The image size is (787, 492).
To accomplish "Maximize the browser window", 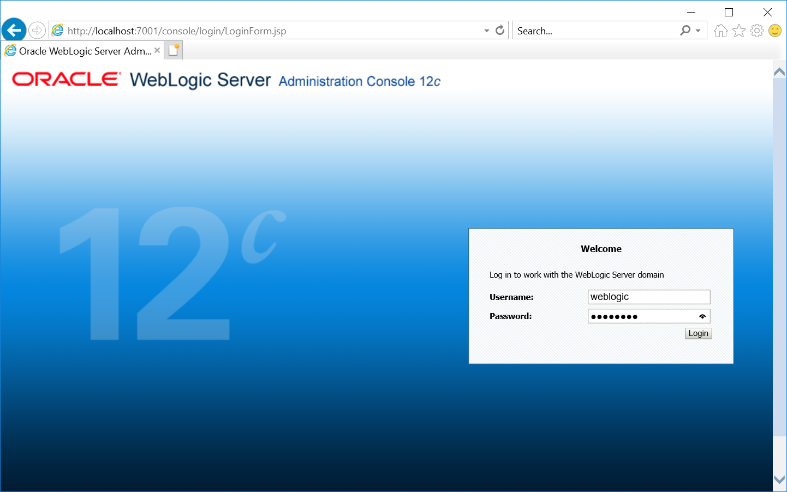I will click(x=729, y=12).
